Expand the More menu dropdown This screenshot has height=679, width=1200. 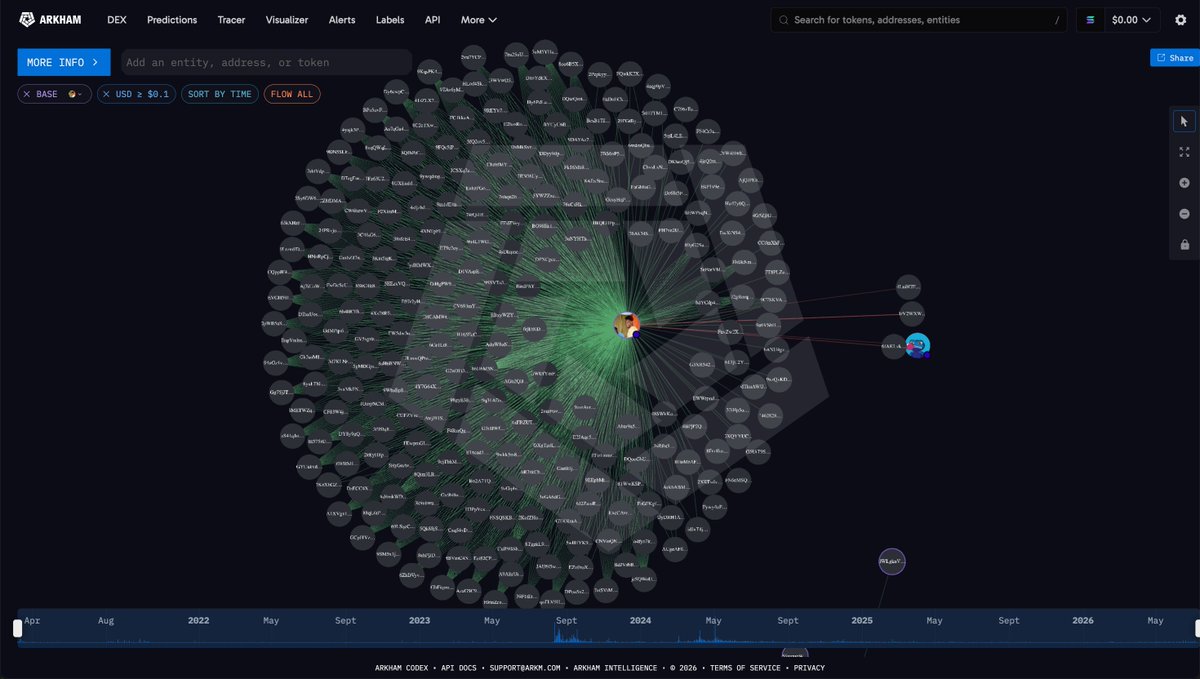[478, 19]
